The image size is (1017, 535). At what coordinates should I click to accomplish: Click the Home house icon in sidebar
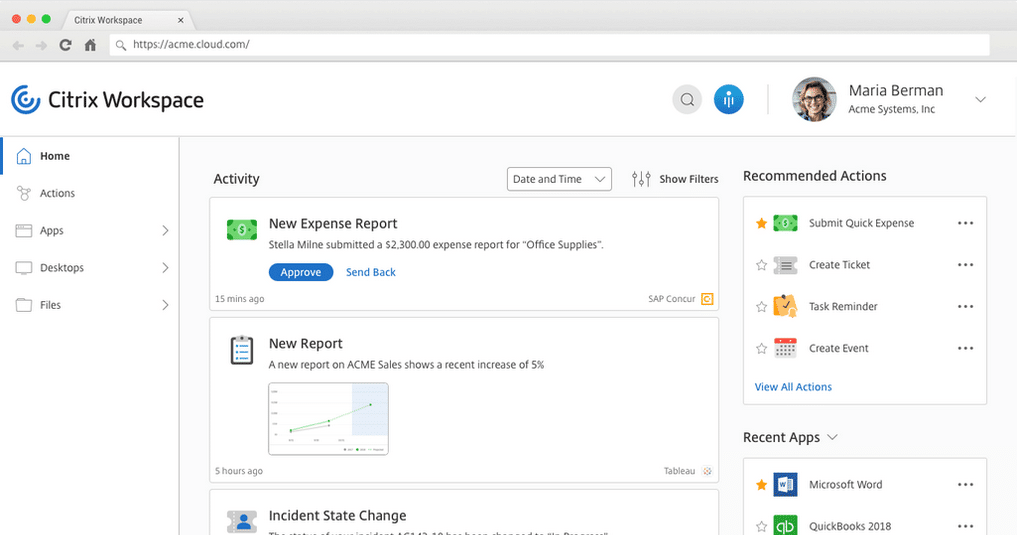23,156
